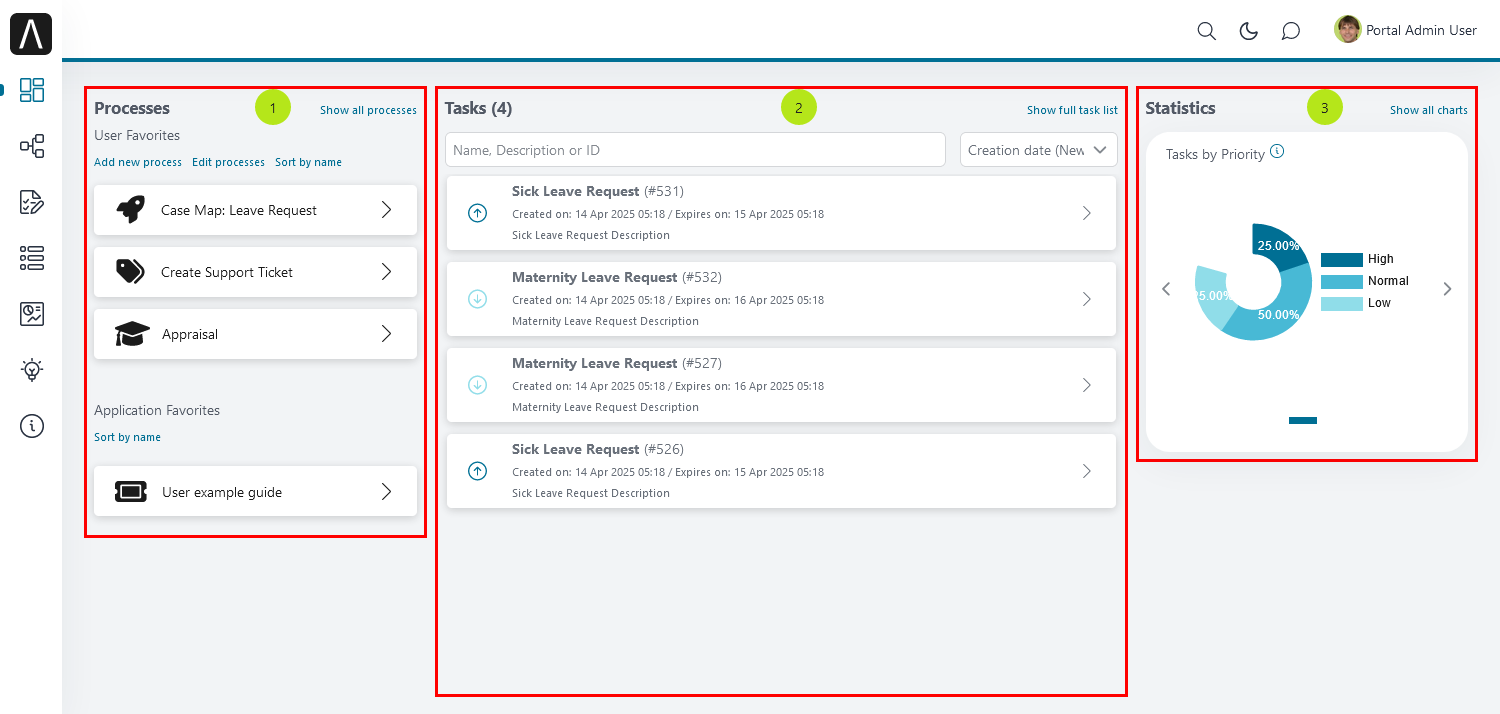The height and width of the screenshot is (714, 1500).
Task: Open chevron of Sick Leave Request #531
Action: click(x=1087, y=213)
